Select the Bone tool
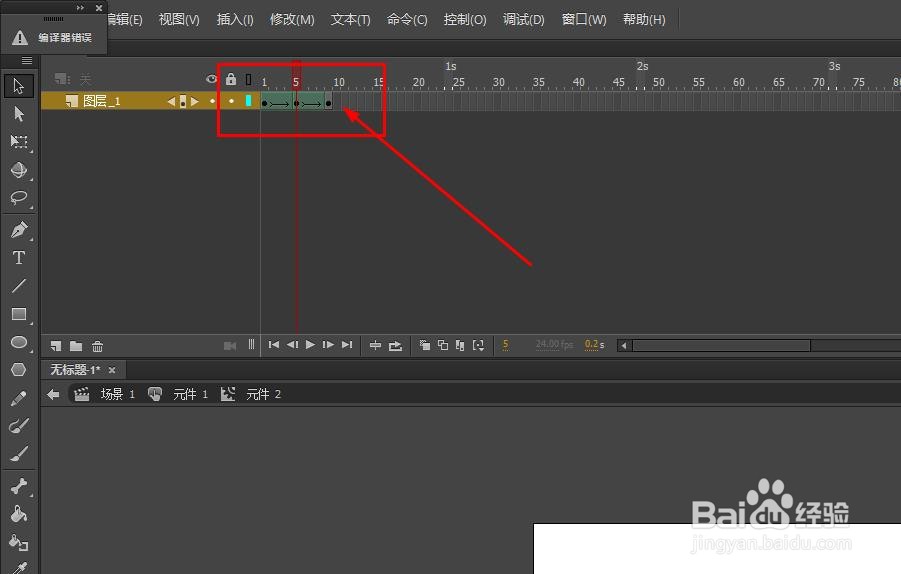901x574 pixels. click(18, 486)
